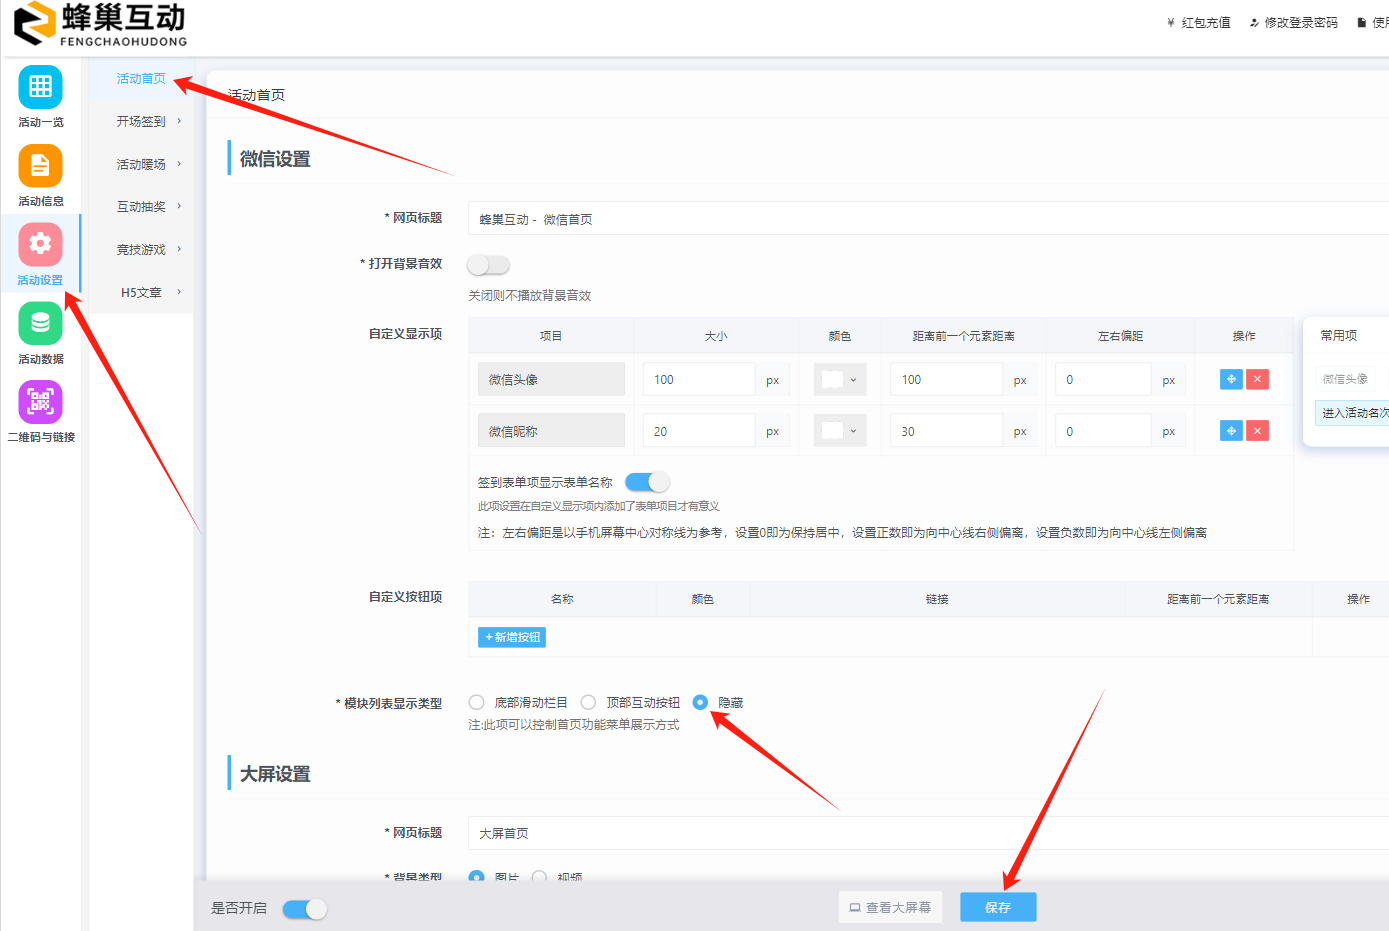
Task: Open the 活动设置 gear icon
Action: coord(40,244)
